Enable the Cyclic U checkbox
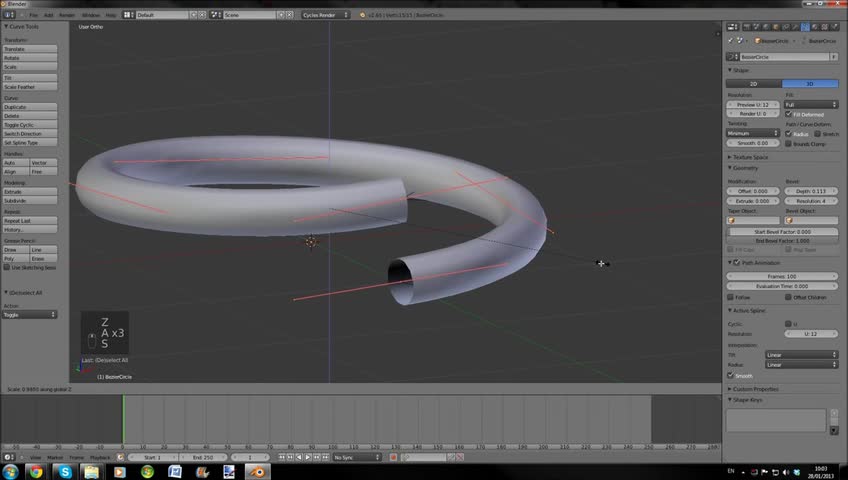Screen dimensions: 848x480 click(x=789, y=324)
